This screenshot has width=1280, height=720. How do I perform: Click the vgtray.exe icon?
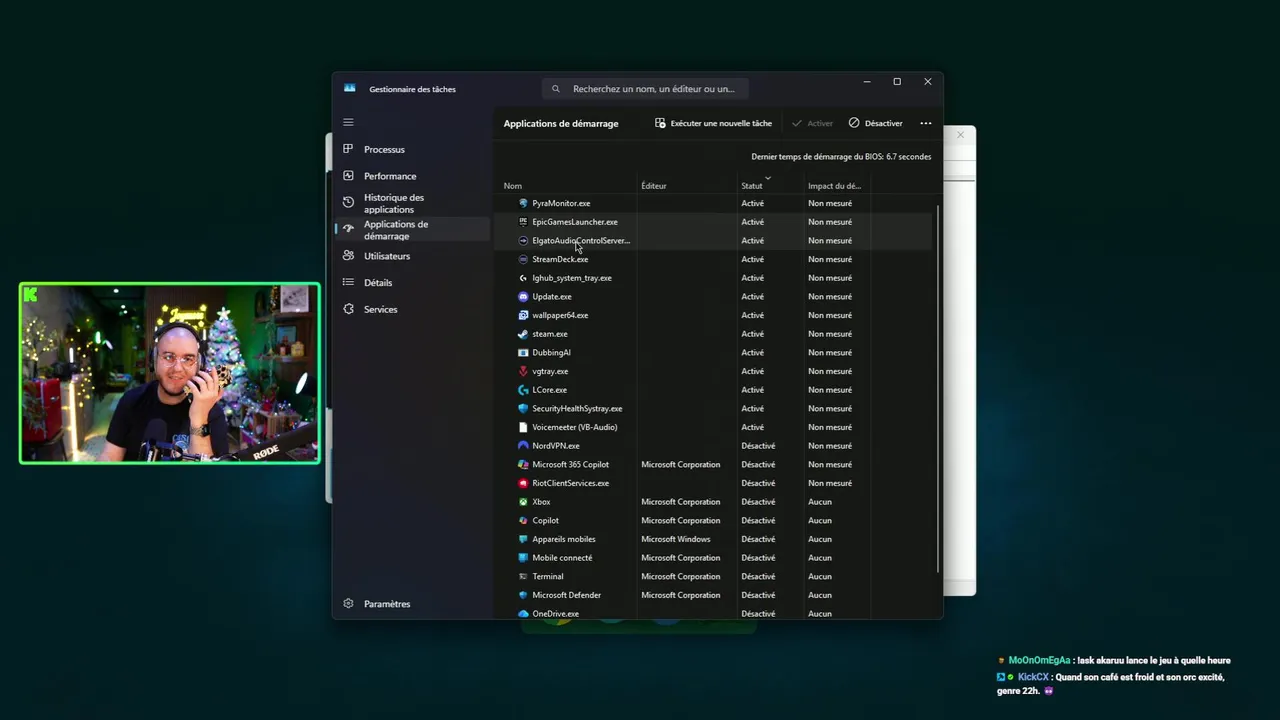pos(523,371)
